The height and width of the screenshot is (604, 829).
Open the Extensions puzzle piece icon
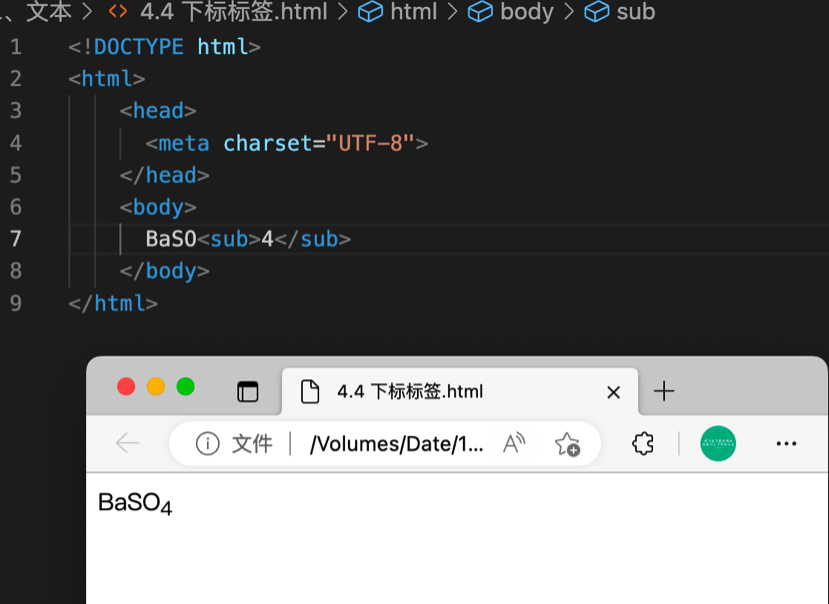click(x=643, y=444)
